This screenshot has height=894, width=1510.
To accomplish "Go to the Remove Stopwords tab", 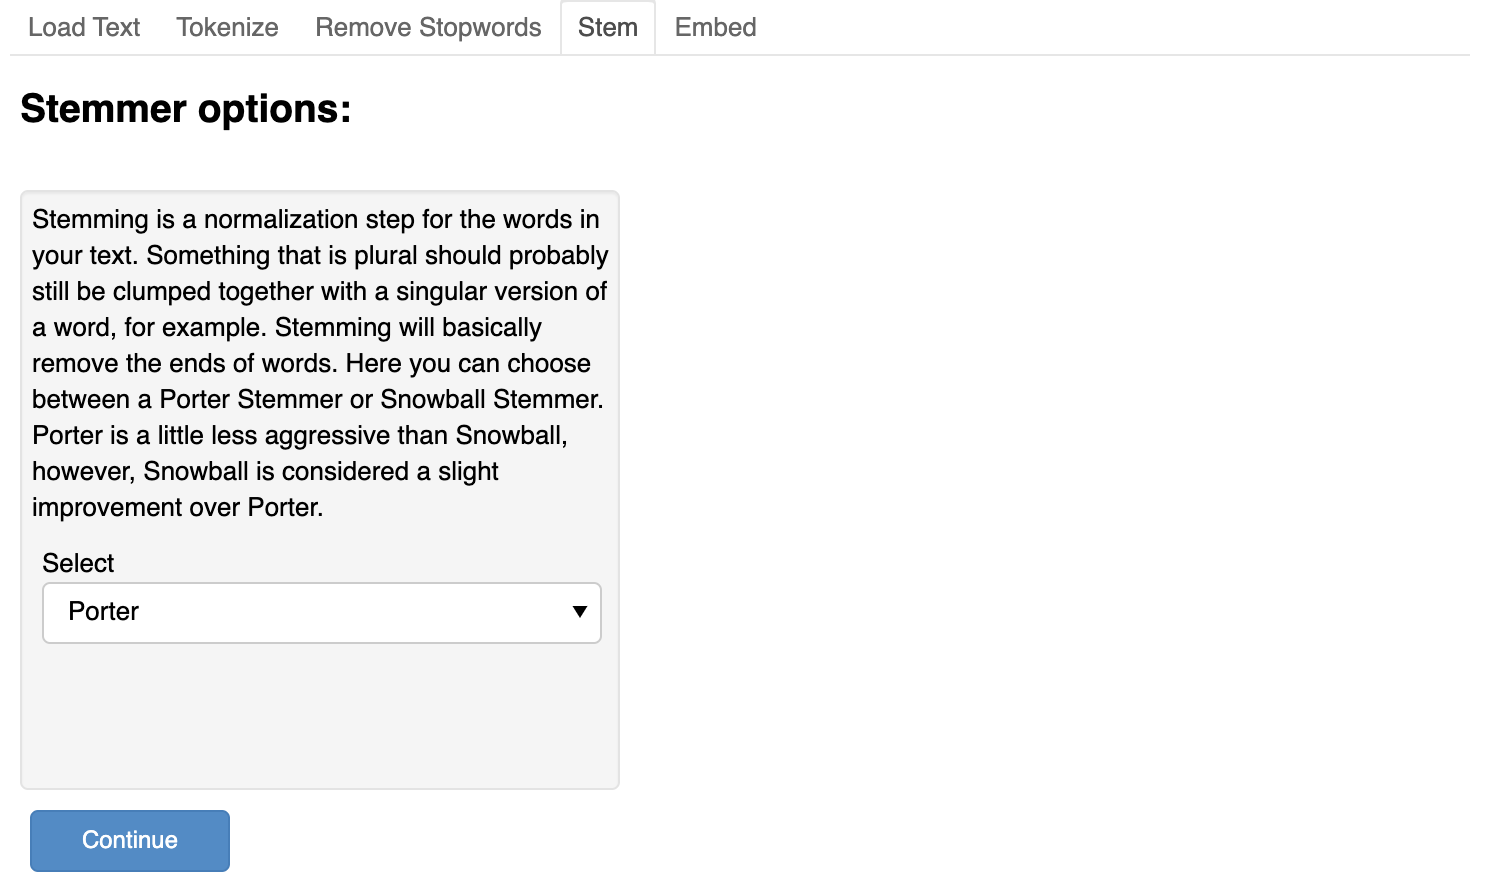I will click(428, 28).
